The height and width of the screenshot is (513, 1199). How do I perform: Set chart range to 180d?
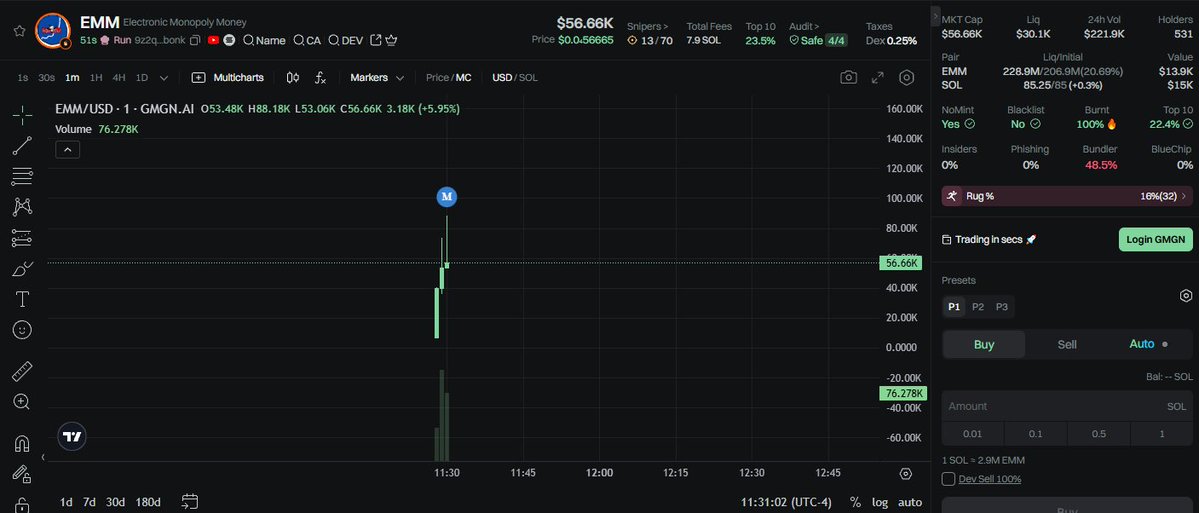pyautogui.click(x=148, y=502)
